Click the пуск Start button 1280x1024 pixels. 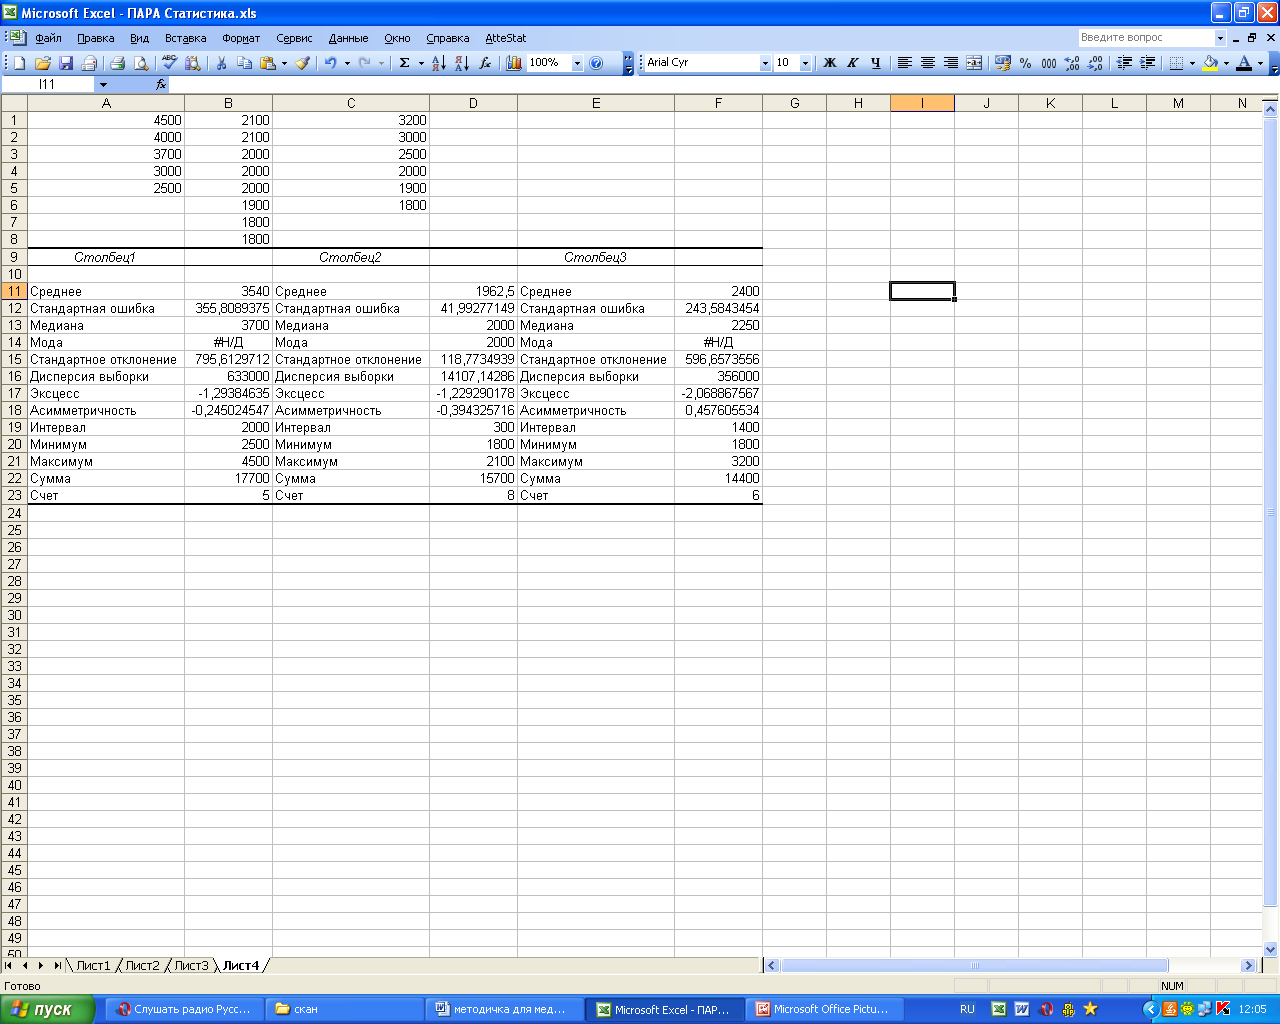(x=48, y=1009)
